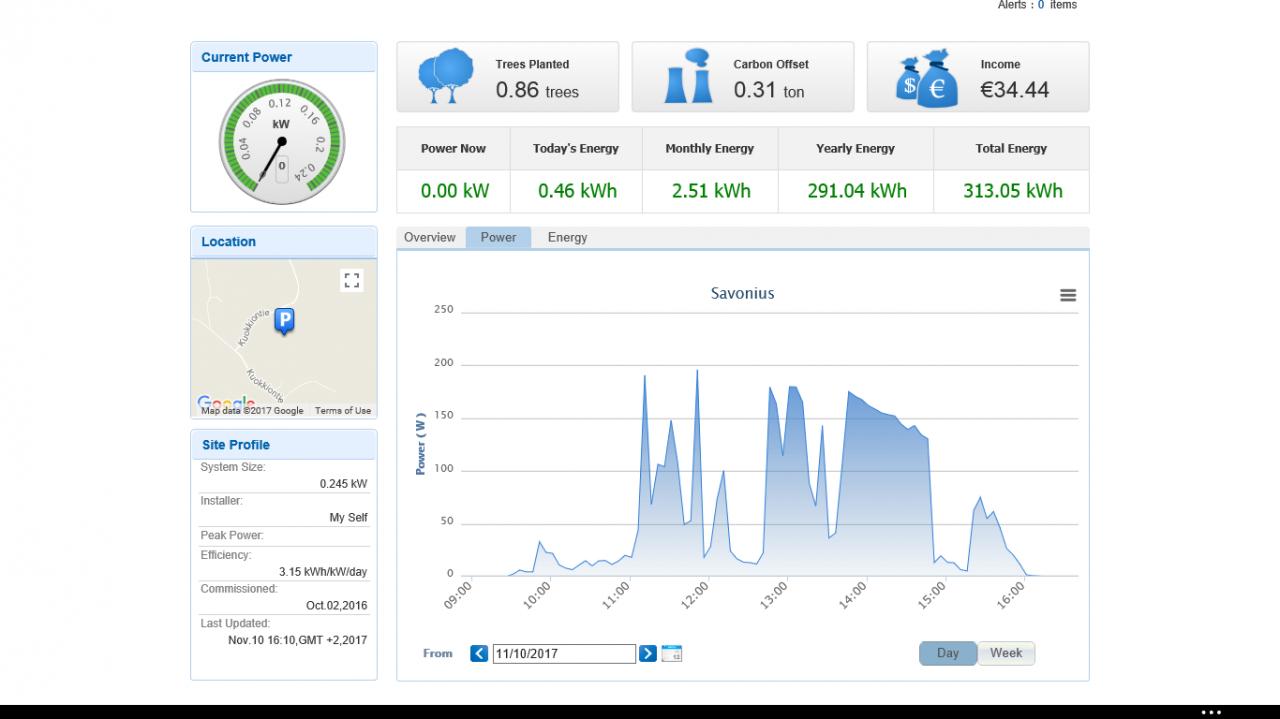Open the calendar date picker icon
Image resolution: width=1280 pixels, height=719 pixels.
(x=672, y=653)
